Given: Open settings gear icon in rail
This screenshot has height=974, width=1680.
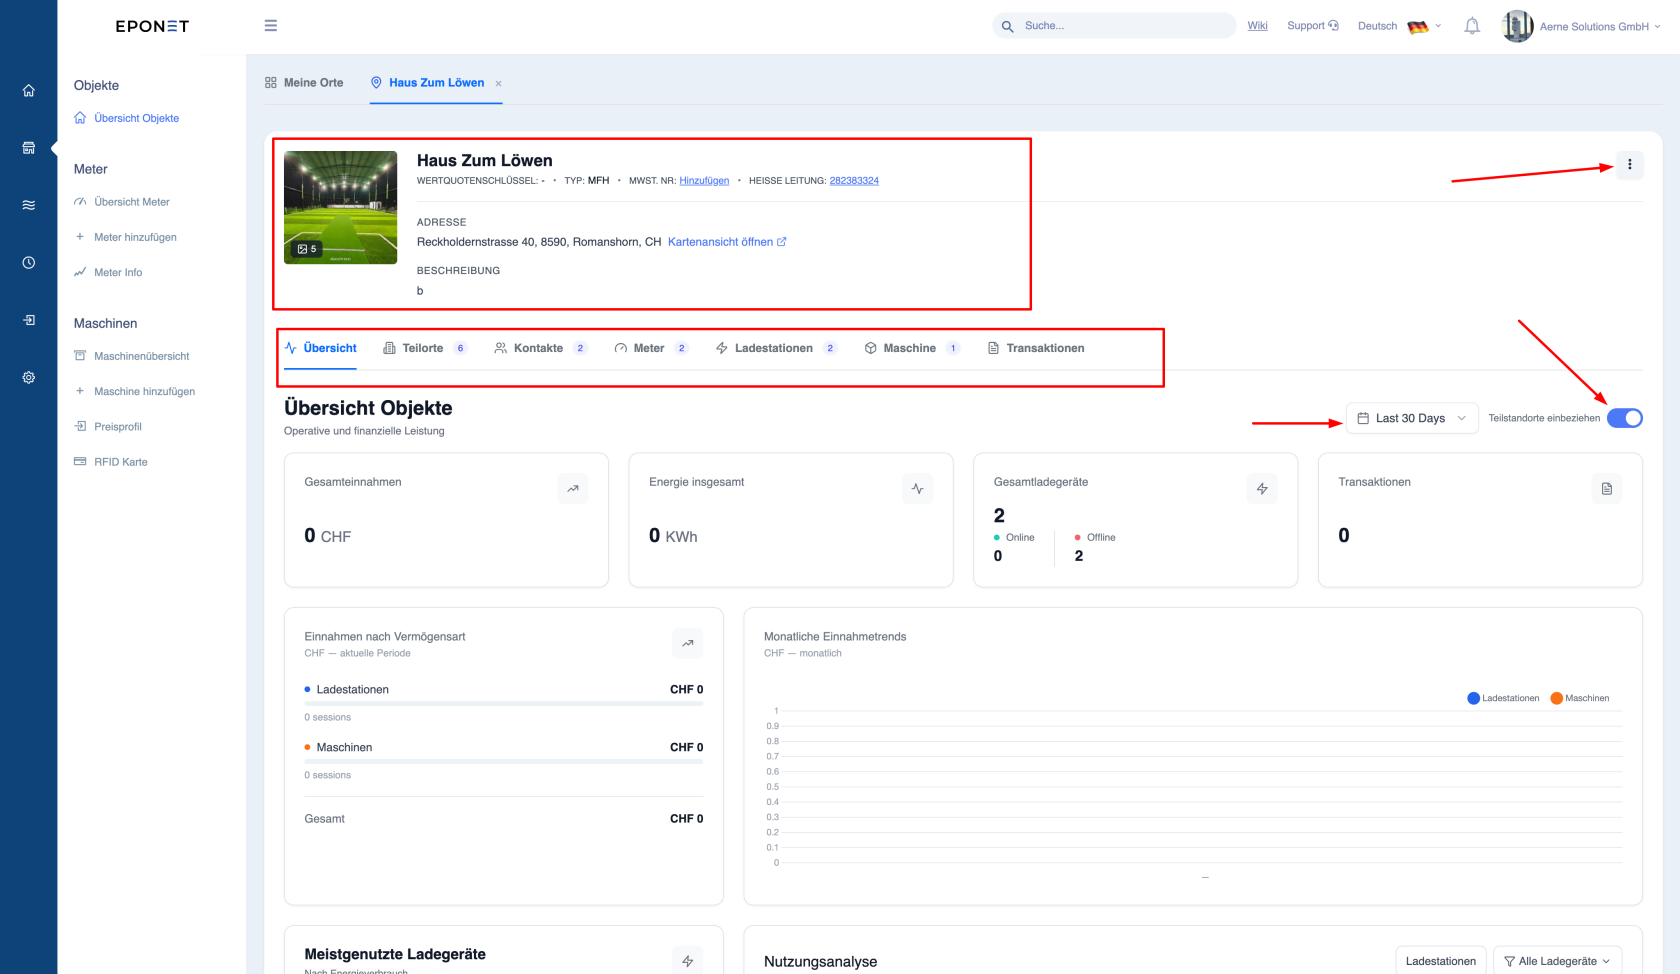Looking at the screenshot, I should (x=28, y=377).
